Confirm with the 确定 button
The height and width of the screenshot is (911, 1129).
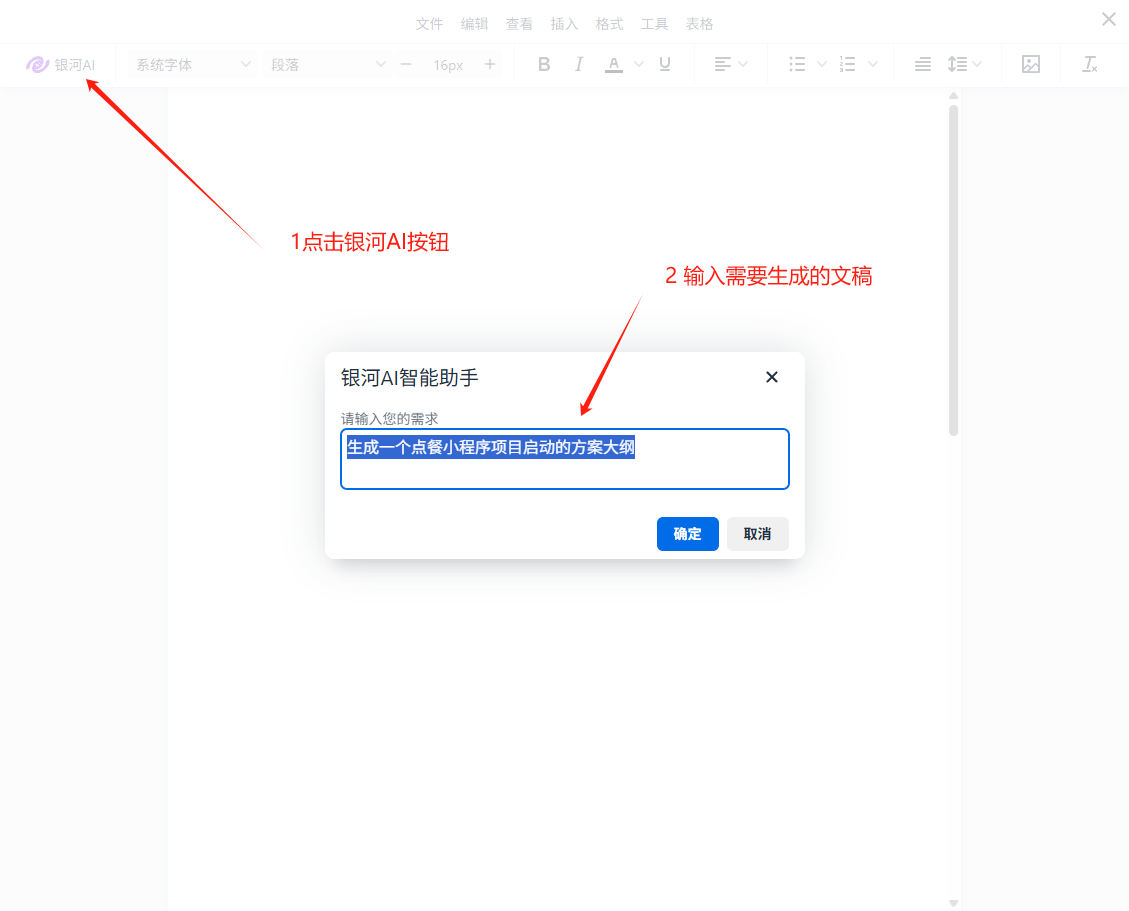point(688,534)
